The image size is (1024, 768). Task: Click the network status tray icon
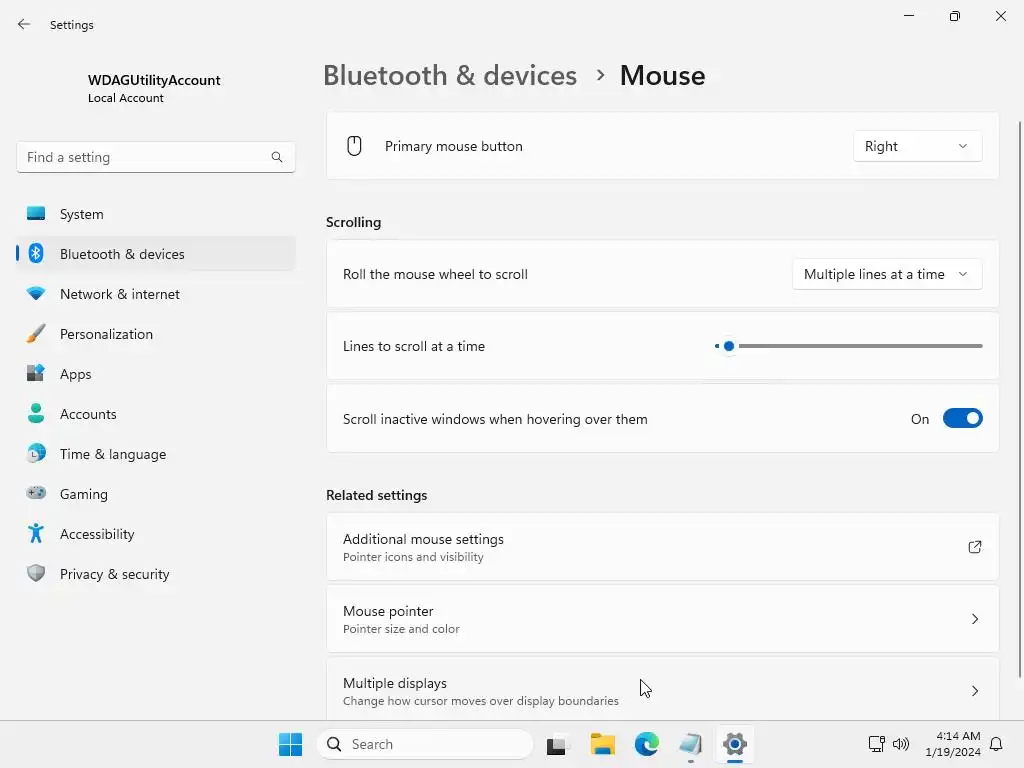tap(876, 744)
